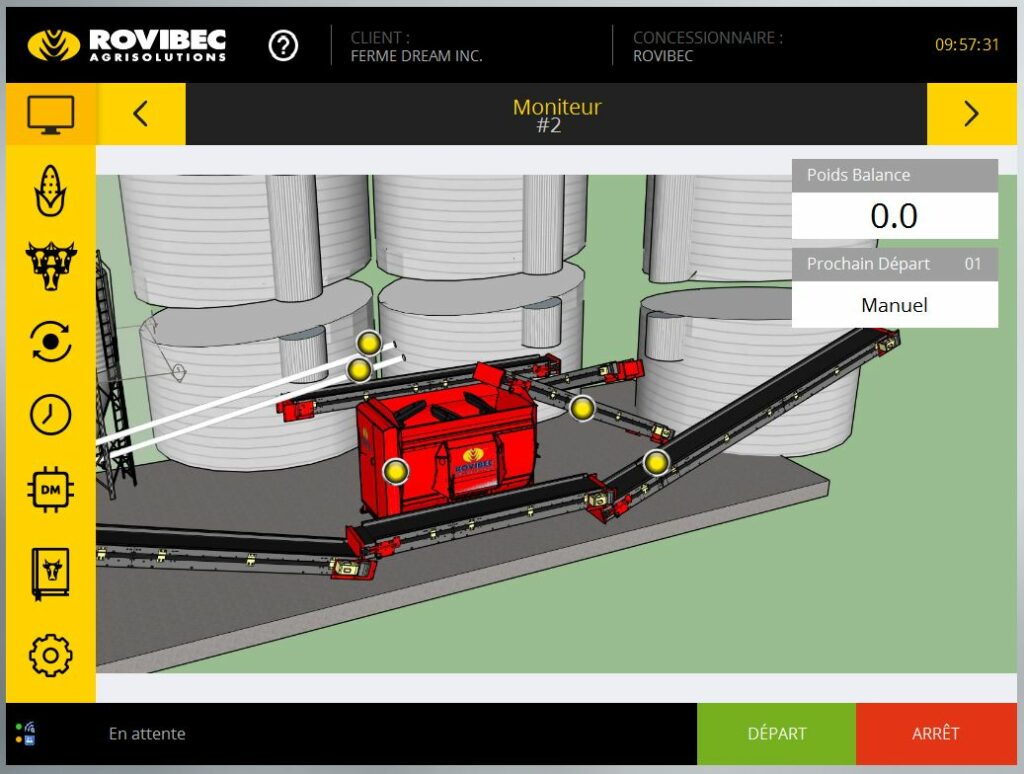Select the yellow marker on the conveyor behind the mixer
This screenshot has width=1024, height=774.
581,409
